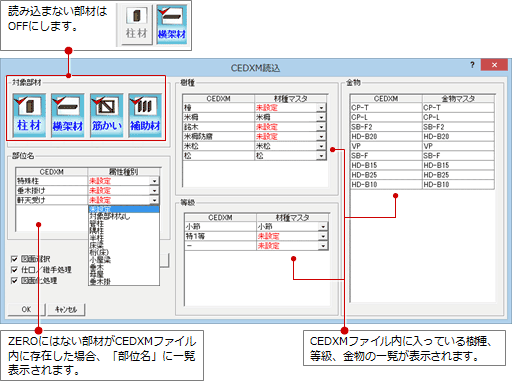
Task: Select 対象部材なし from the open list
Action: point(110,217)
